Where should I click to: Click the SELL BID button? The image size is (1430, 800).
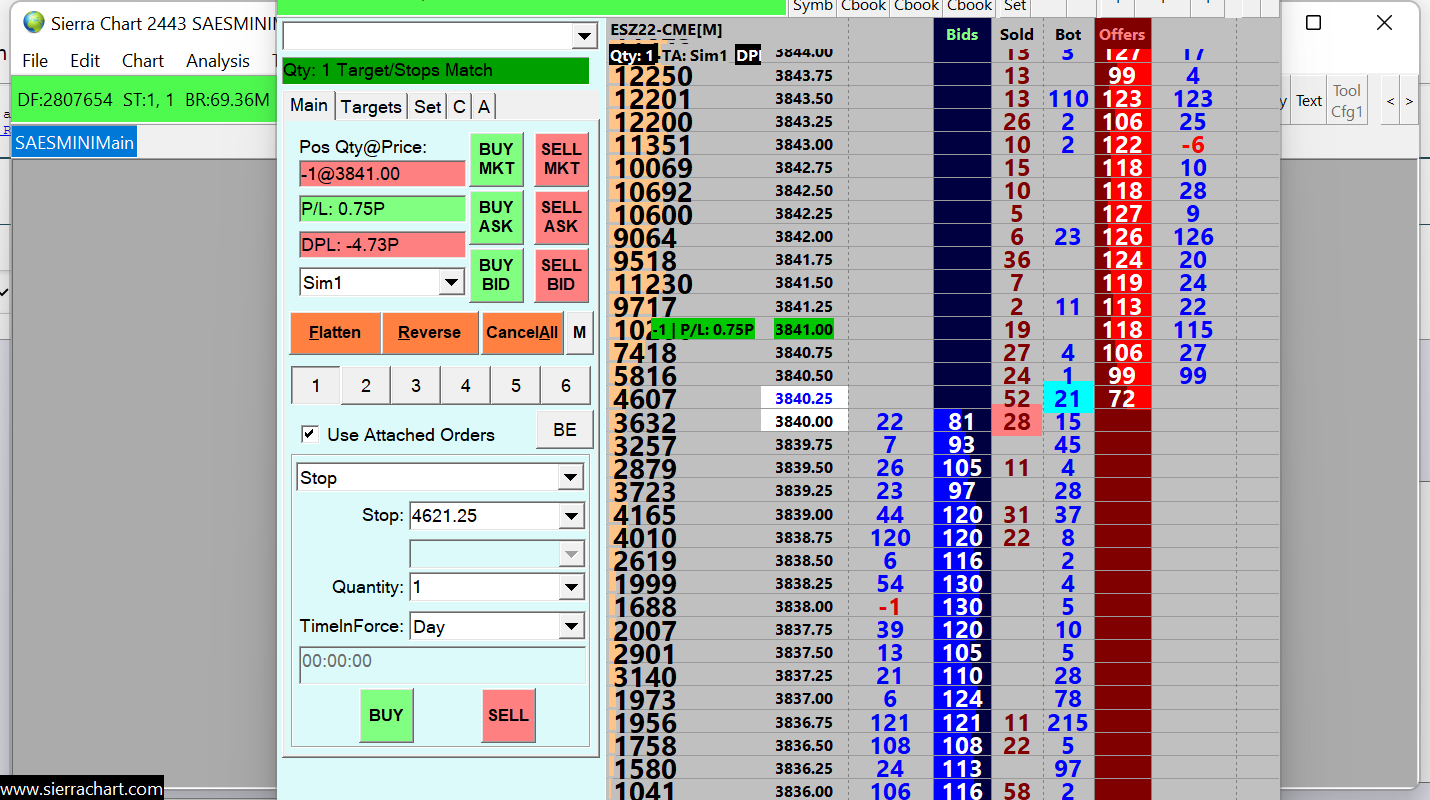(x=561, y=275)
